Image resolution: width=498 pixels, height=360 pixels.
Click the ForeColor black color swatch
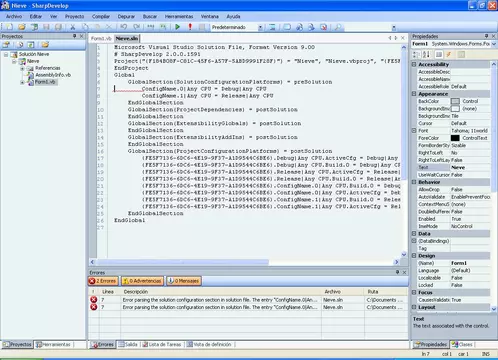tap(455, 138)
